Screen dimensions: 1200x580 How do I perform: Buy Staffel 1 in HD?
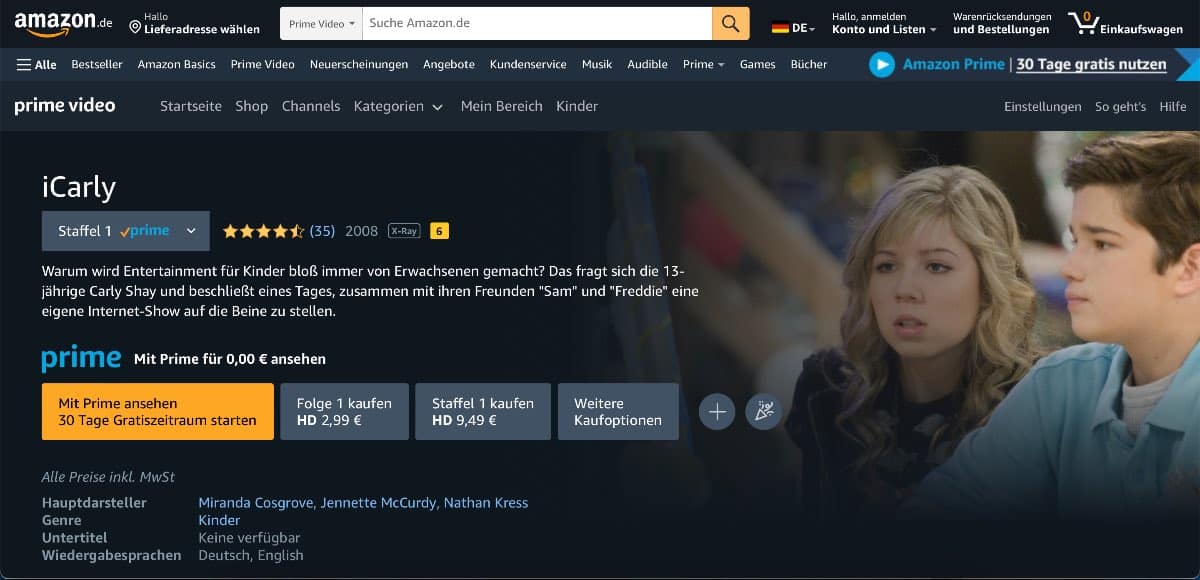[x=483, y=411]
